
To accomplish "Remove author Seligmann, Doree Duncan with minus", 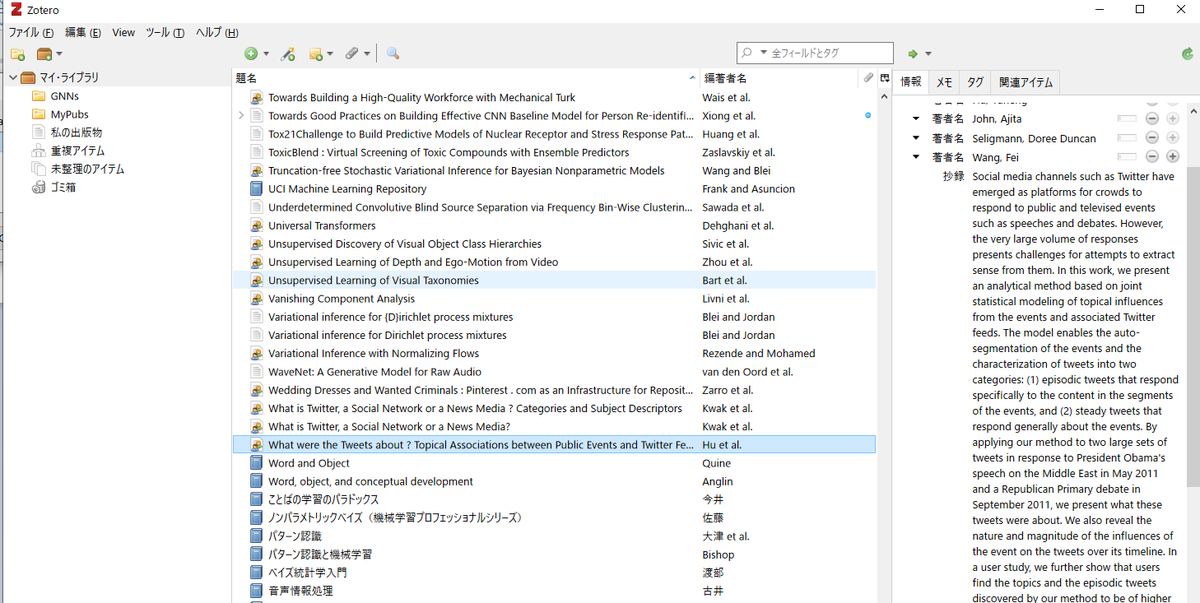I will tap(1152, 138).
